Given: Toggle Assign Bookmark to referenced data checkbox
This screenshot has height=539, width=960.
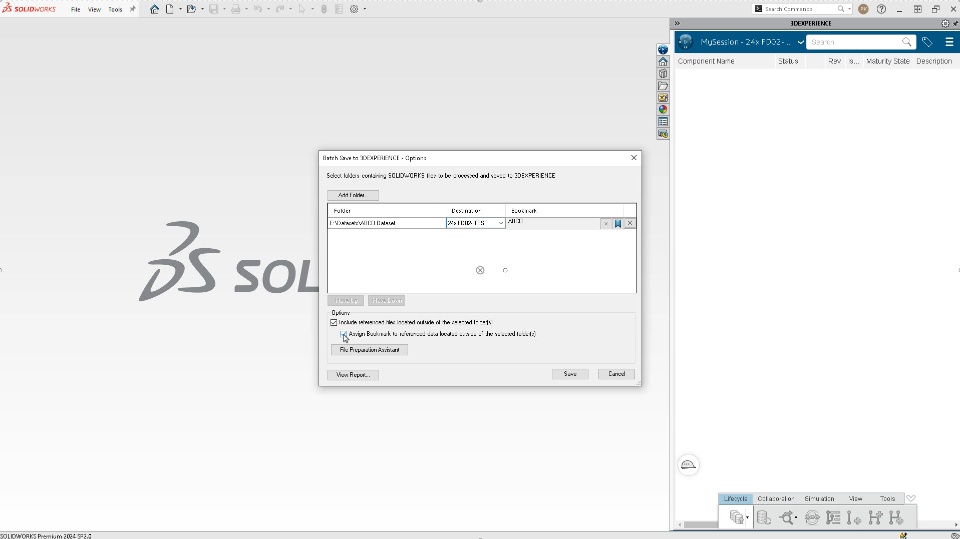Looking at the screenshot, I should coord(343,334).
